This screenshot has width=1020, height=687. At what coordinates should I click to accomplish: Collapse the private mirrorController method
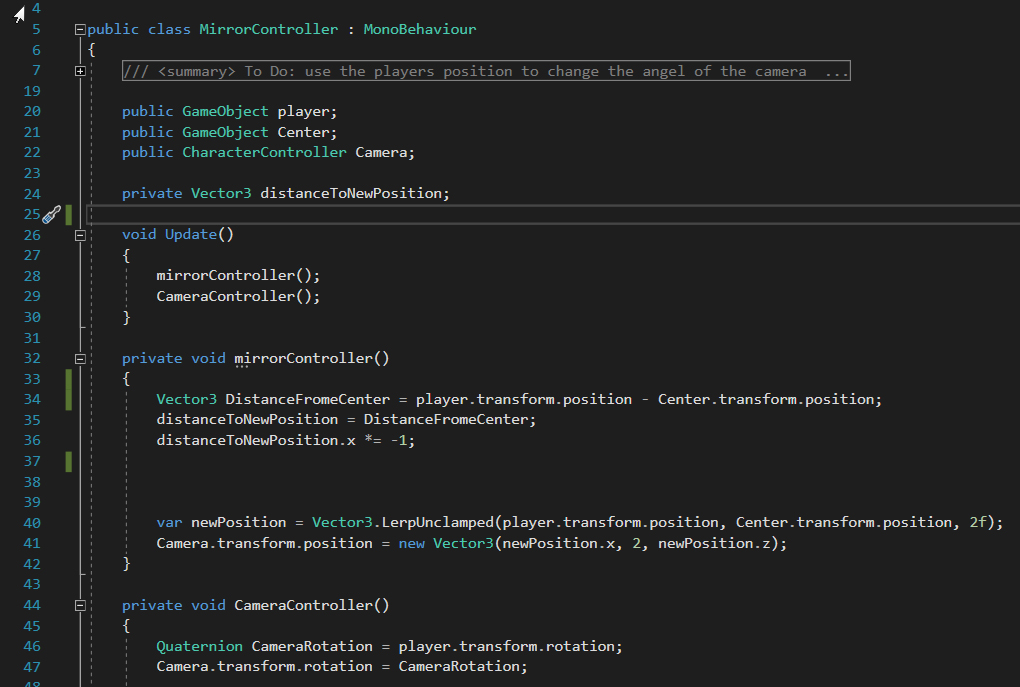[x=79, y=358]
